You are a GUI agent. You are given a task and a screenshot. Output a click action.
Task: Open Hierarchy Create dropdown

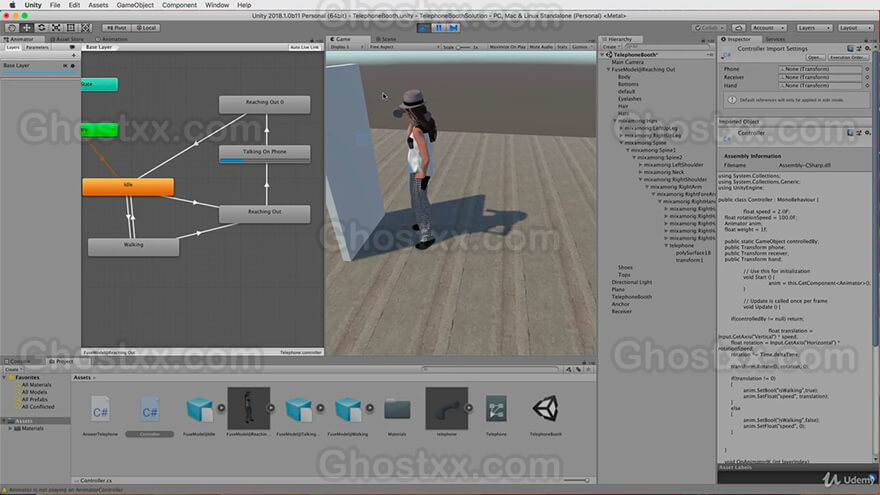click(x=611, y=47)
